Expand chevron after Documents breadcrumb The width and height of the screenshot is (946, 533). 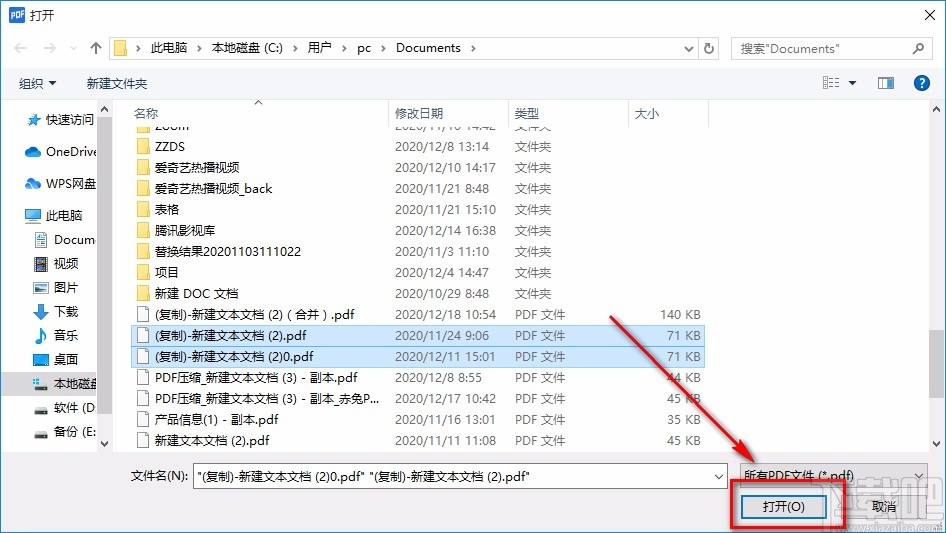(473, 48)
